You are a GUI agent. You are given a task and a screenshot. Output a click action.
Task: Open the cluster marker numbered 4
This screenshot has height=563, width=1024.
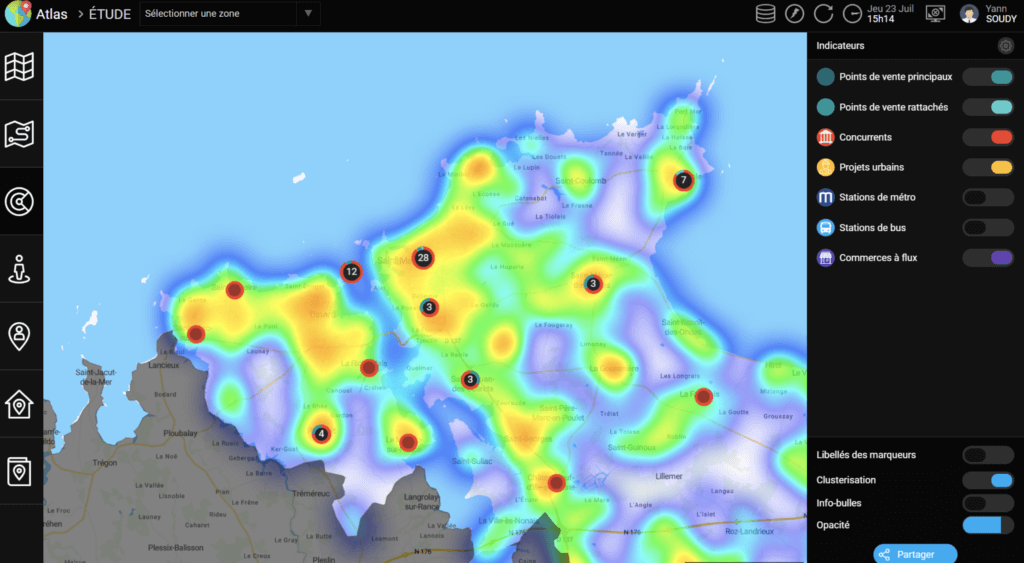point(321,434)
